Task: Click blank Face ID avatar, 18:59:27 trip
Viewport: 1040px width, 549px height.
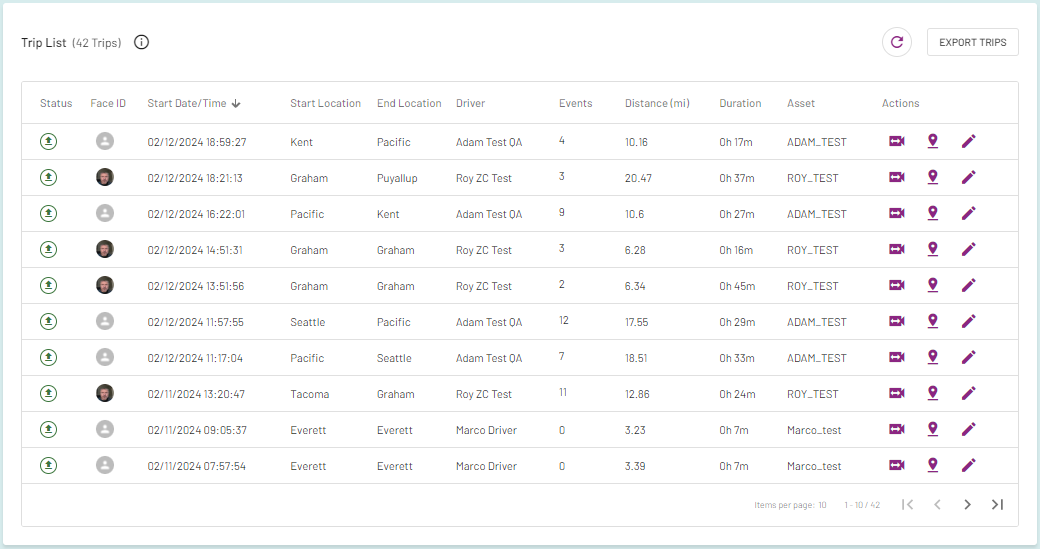Action: coord(105,141)
